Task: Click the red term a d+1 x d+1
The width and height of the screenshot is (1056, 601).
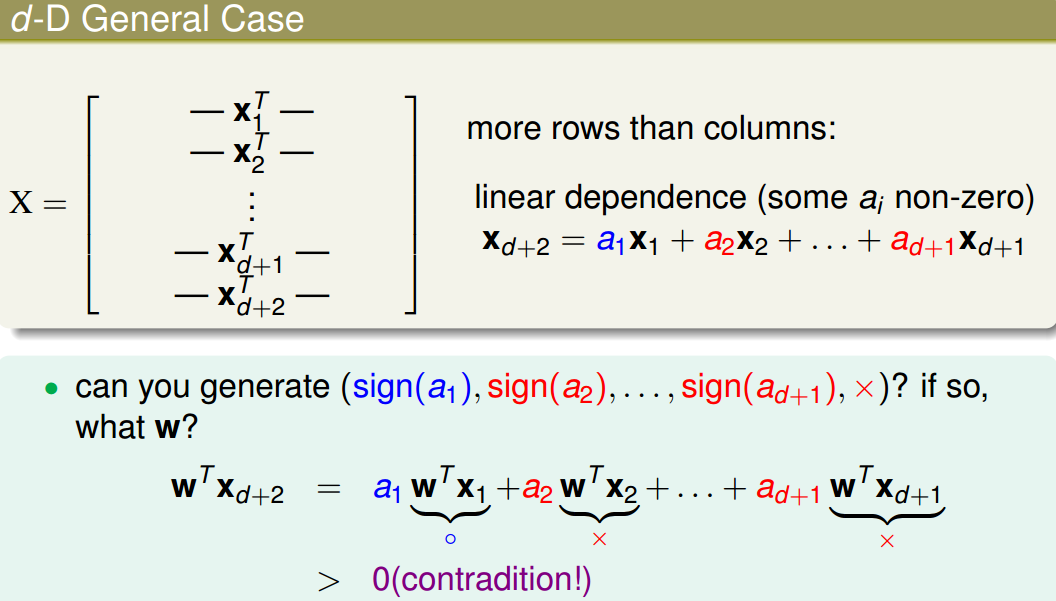Action: click(x=957, y=243)
